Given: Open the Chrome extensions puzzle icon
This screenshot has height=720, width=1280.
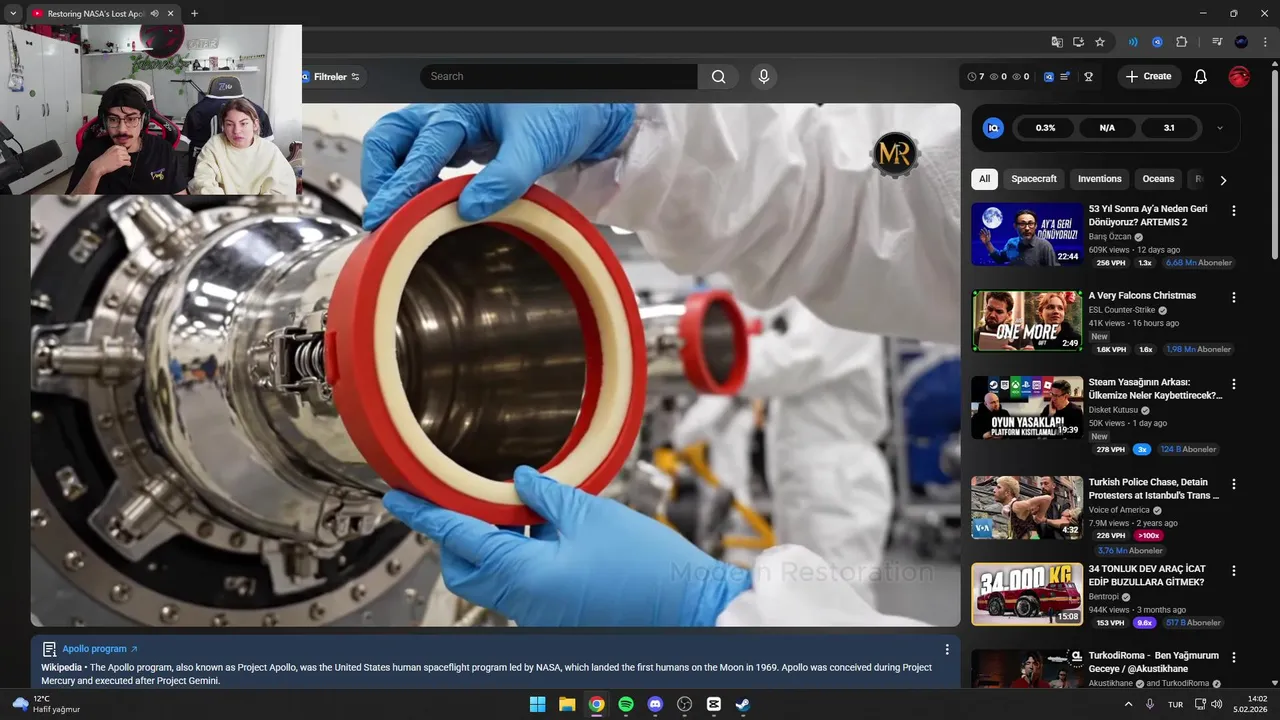Looking at the screenshot, I should click(1181, 42).
